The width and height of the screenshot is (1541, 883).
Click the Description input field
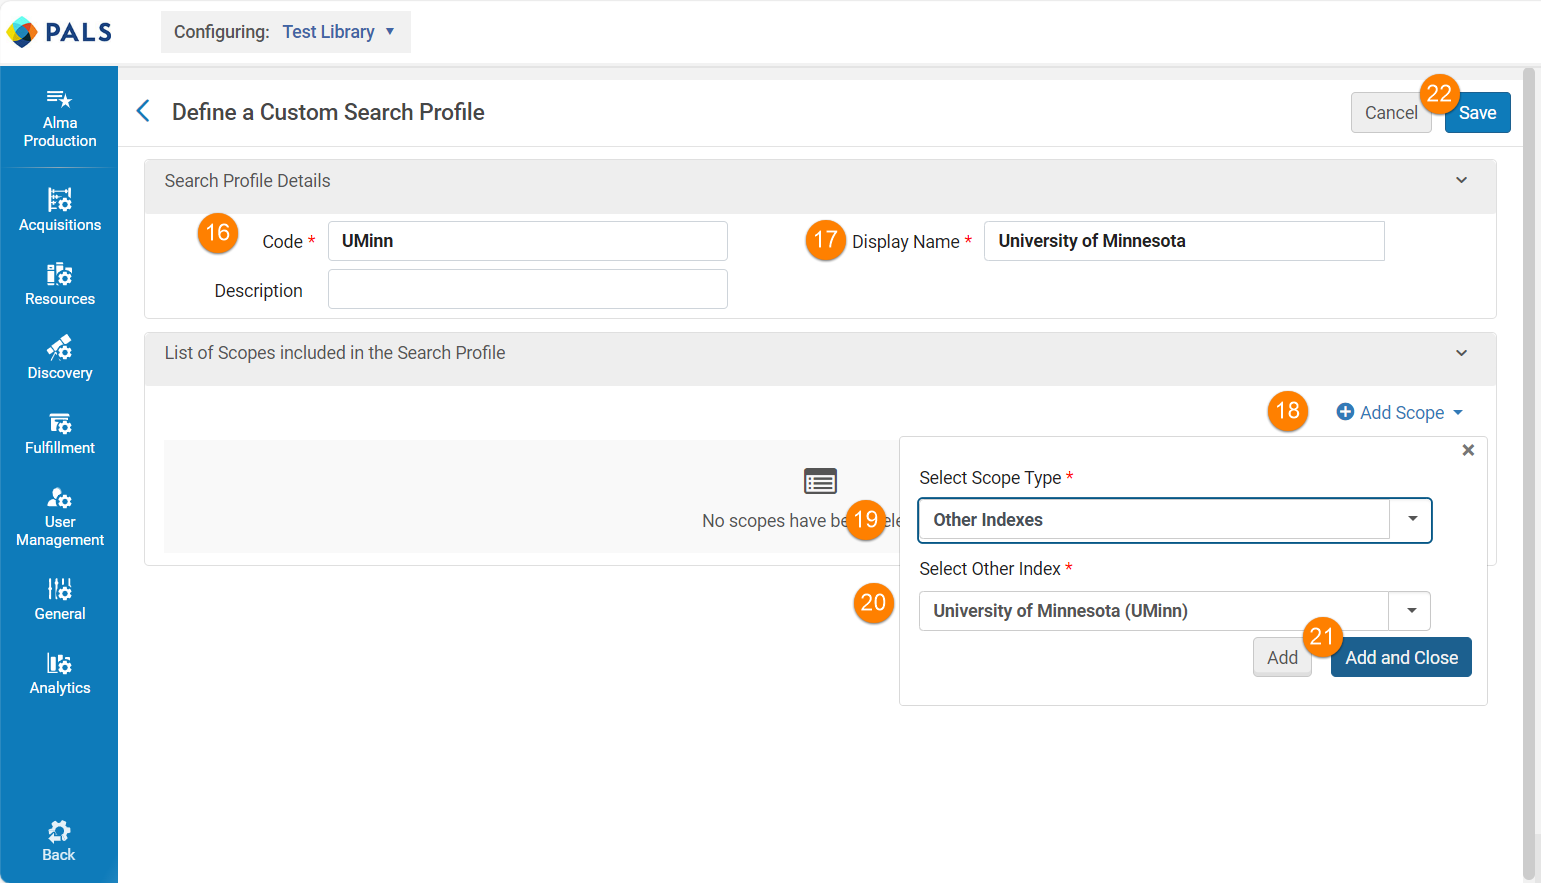(527, 289)
